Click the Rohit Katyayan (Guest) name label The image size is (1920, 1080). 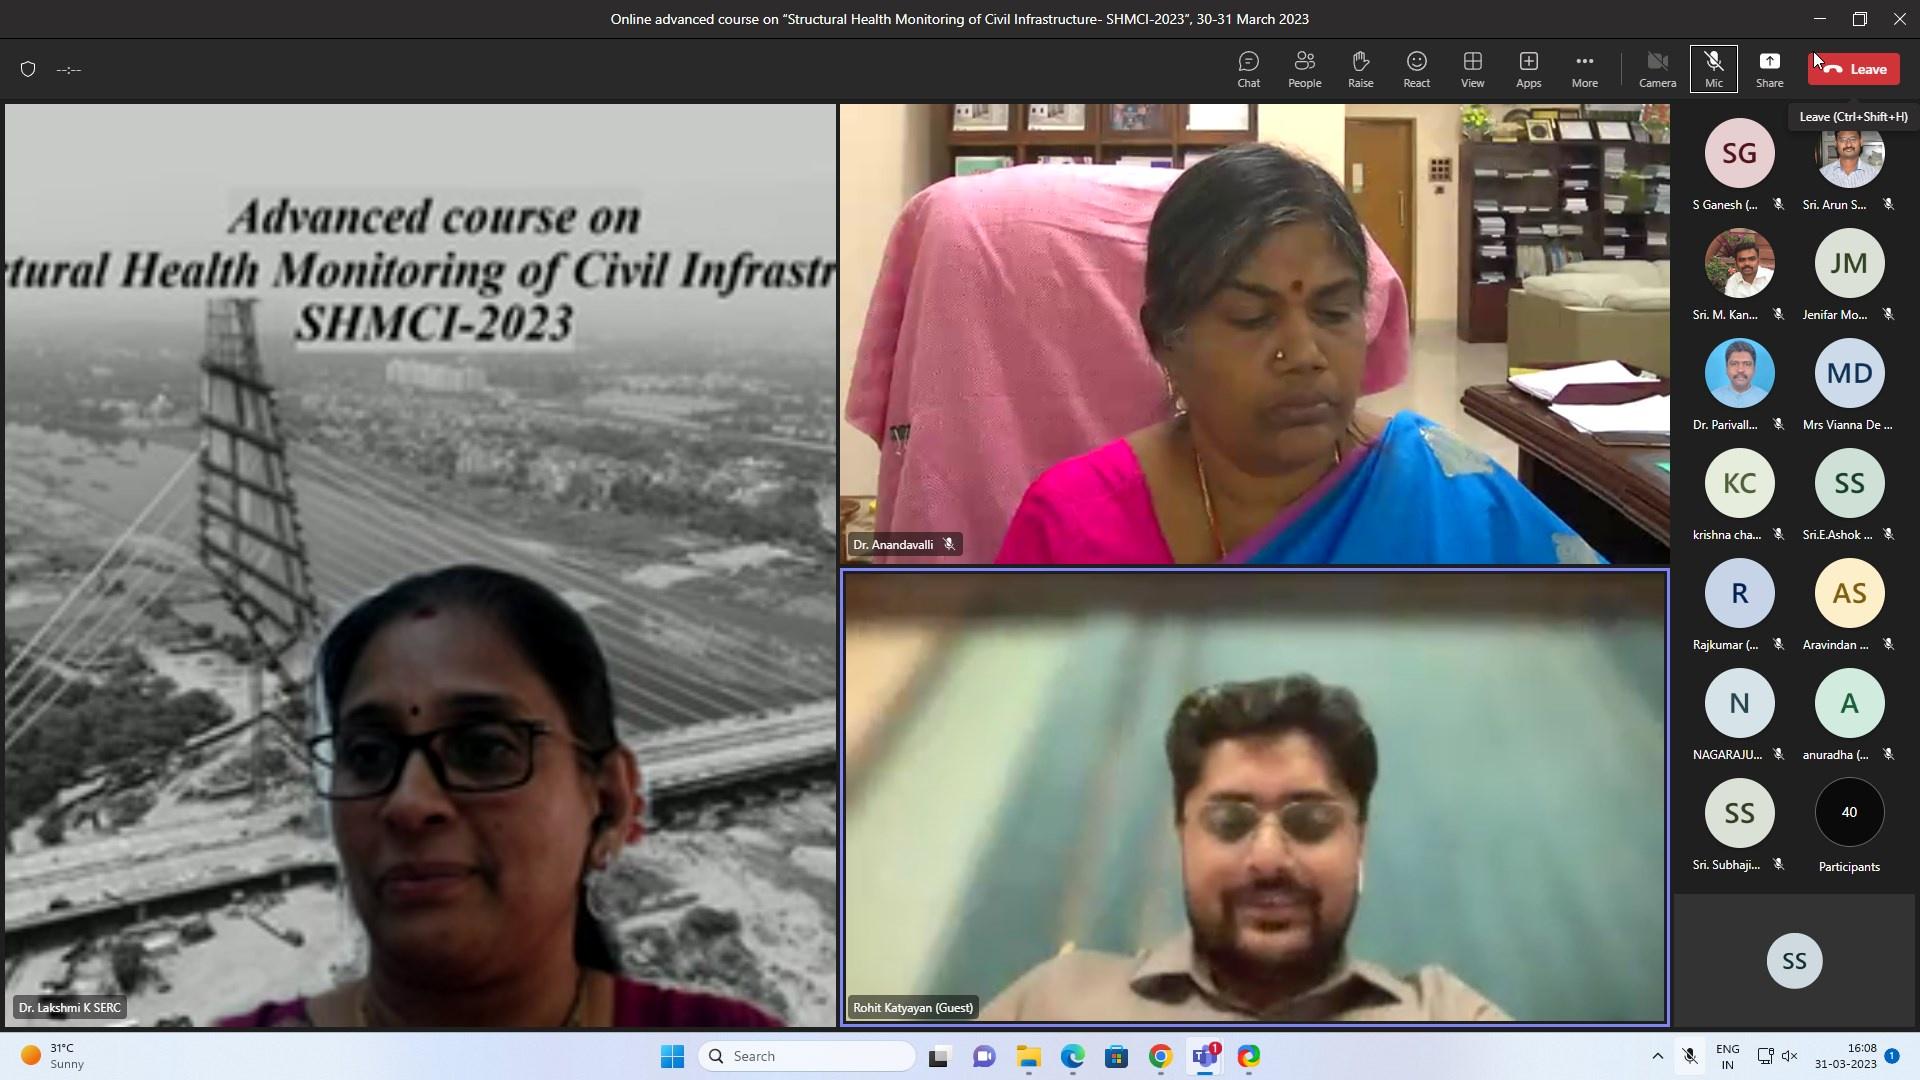pos(912,1008)
